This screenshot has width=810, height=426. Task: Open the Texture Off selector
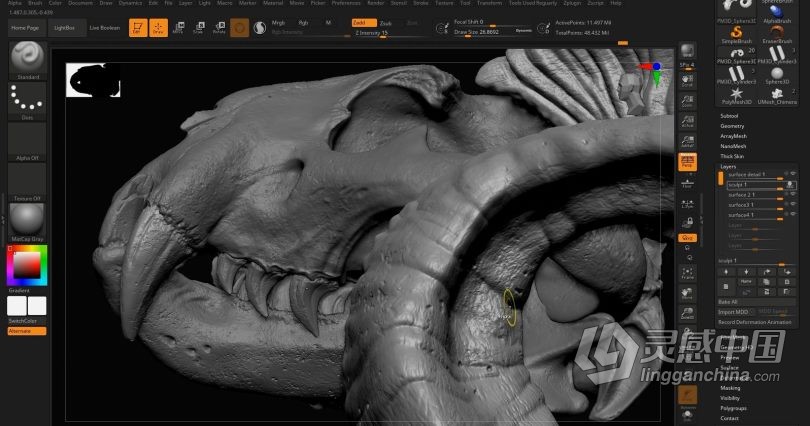[x=28, y=182]
